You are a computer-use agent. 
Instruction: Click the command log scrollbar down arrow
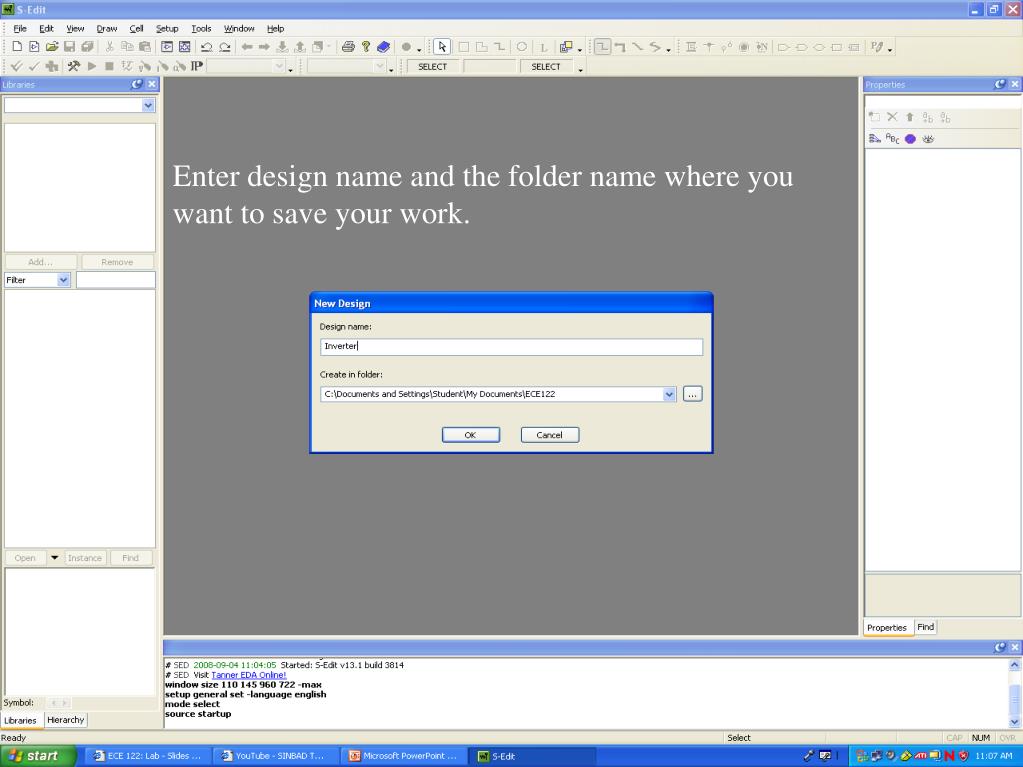[x=1015, y=721]
